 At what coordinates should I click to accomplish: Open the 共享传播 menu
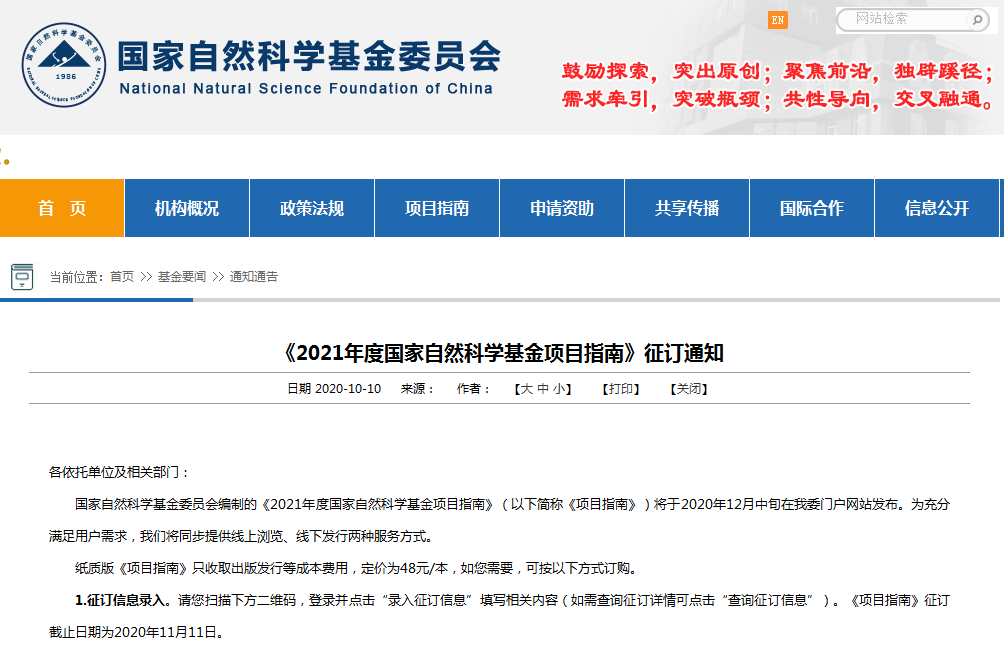[687, 208]
